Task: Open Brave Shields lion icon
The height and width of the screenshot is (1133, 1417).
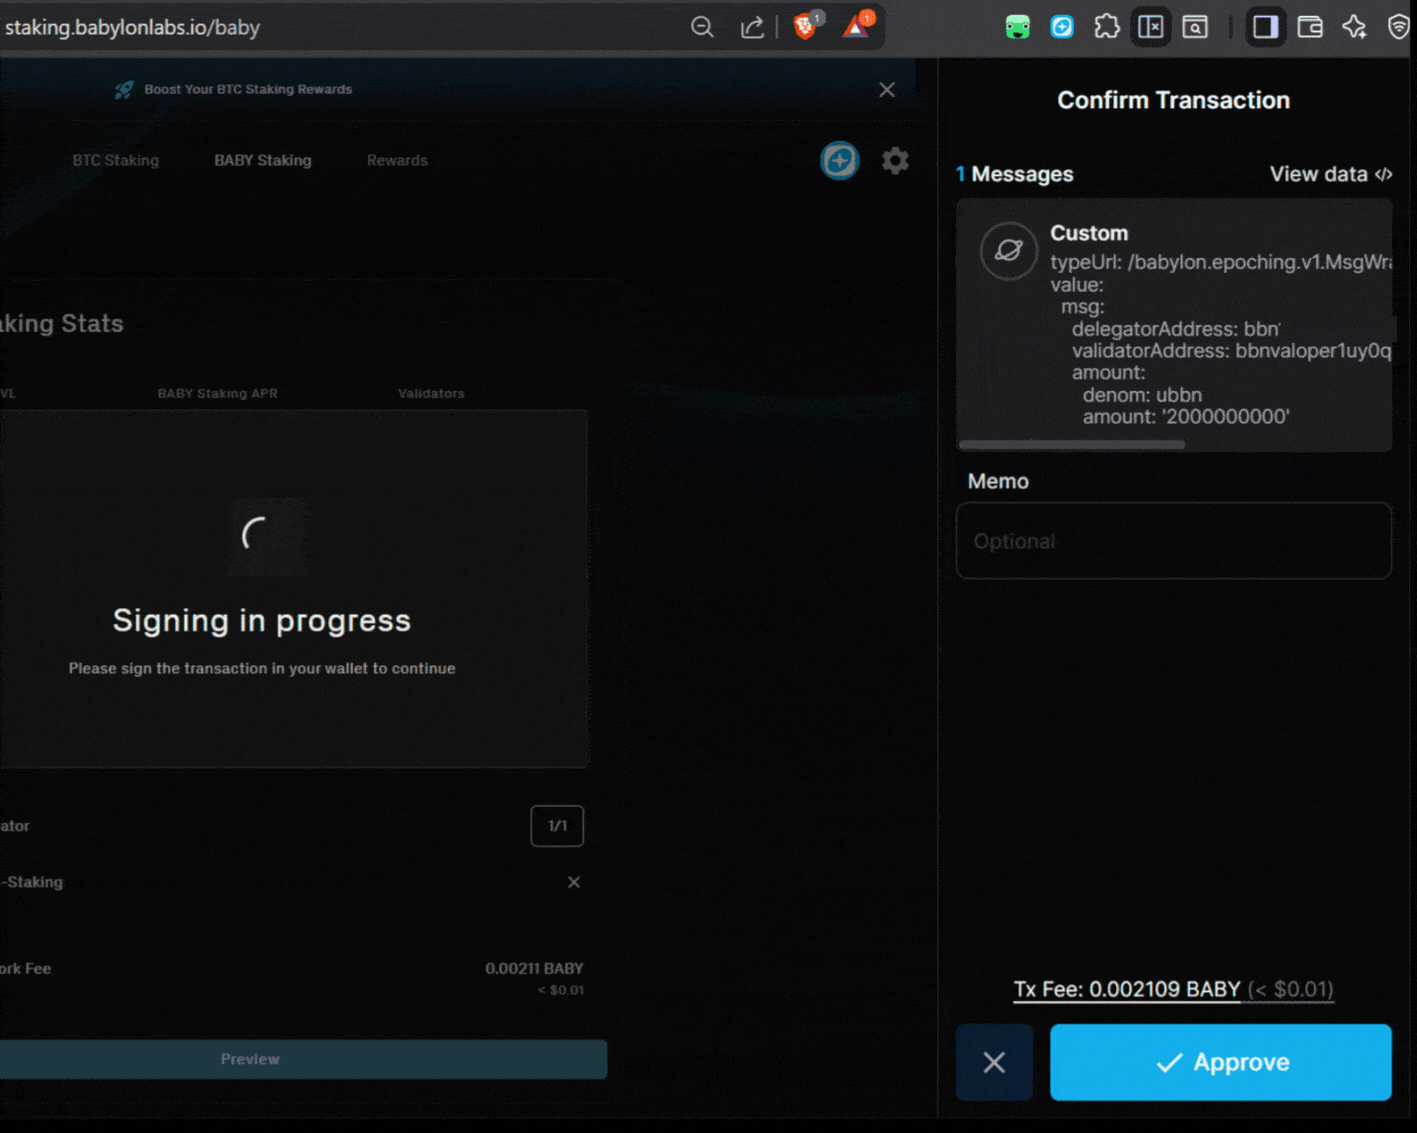Action: [x=805, y=27]
